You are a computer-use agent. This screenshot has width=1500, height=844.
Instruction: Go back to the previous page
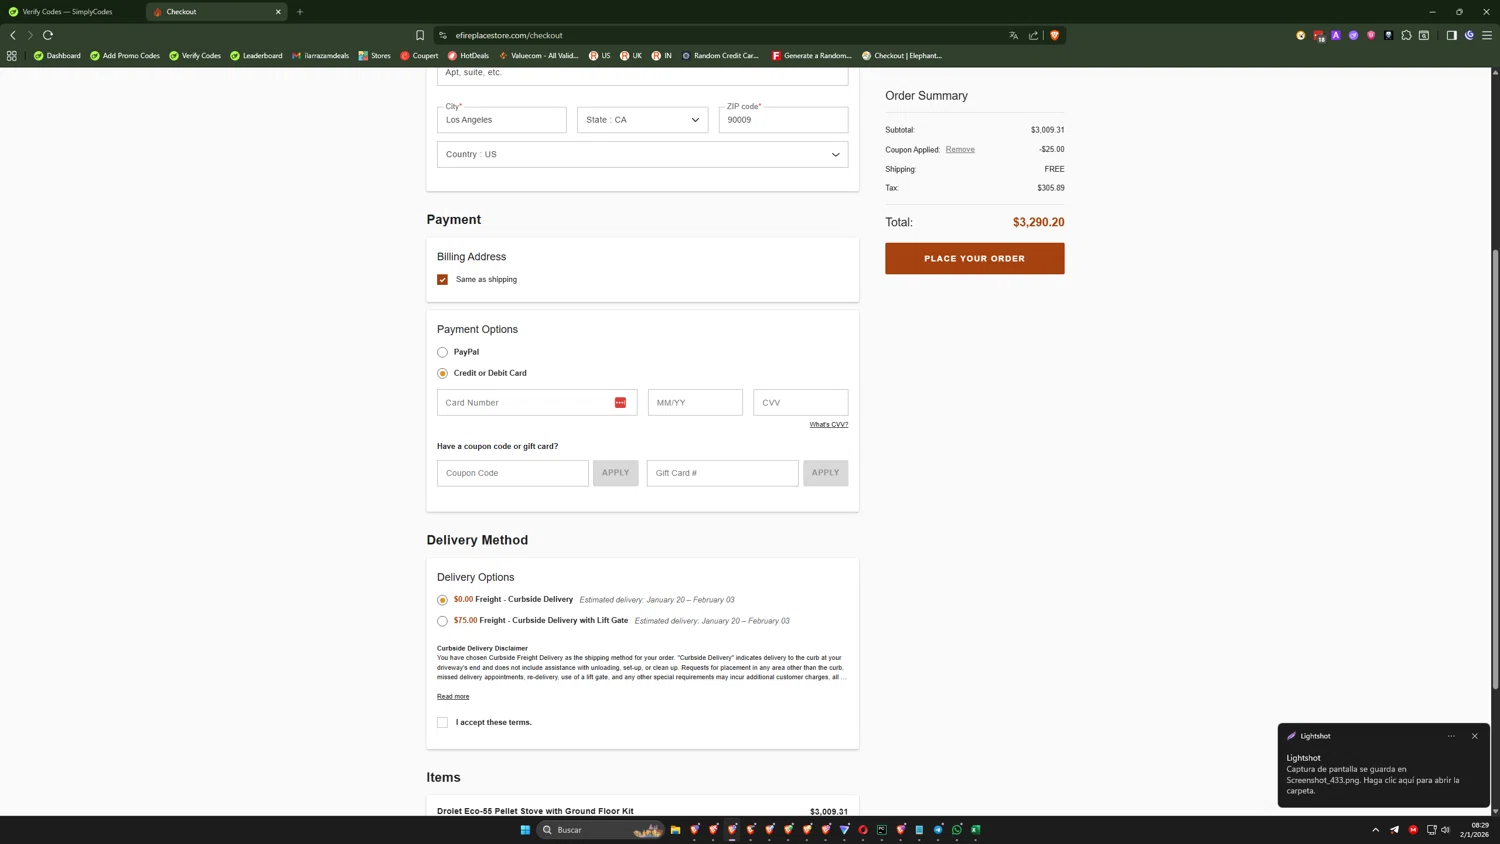click(13, 35)
